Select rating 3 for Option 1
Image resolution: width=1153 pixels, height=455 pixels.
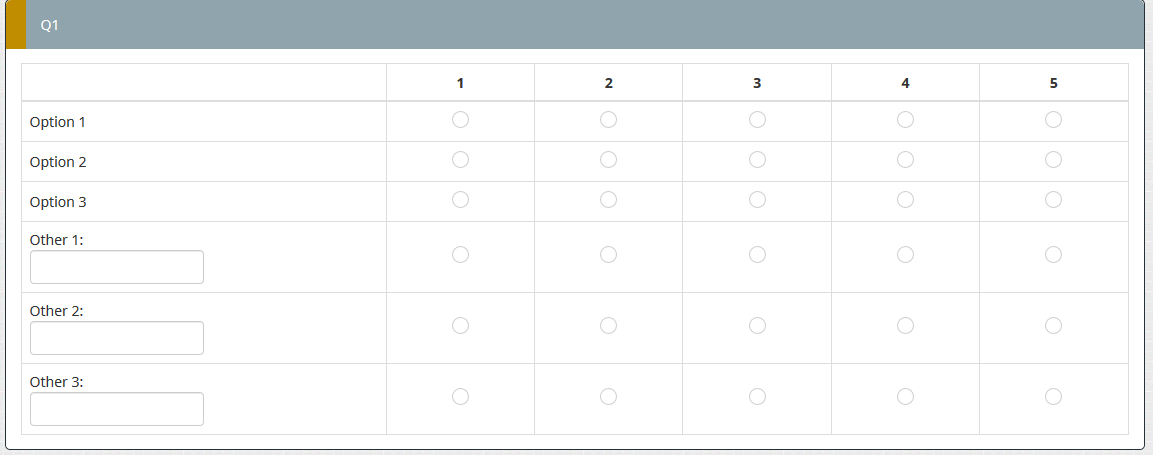pos(757,120)
